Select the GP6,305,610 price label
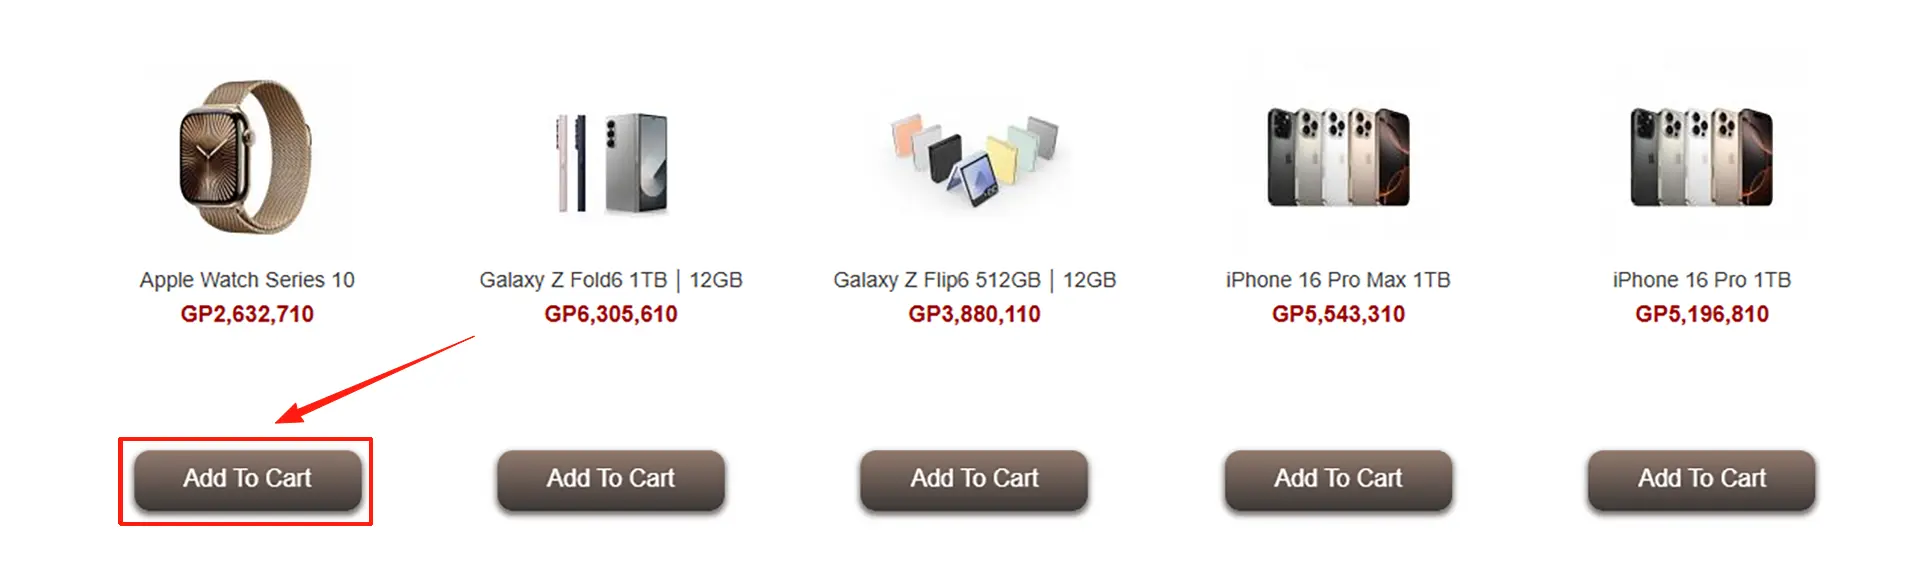This screenshot has height=582, width=1906. click(610, 314)
